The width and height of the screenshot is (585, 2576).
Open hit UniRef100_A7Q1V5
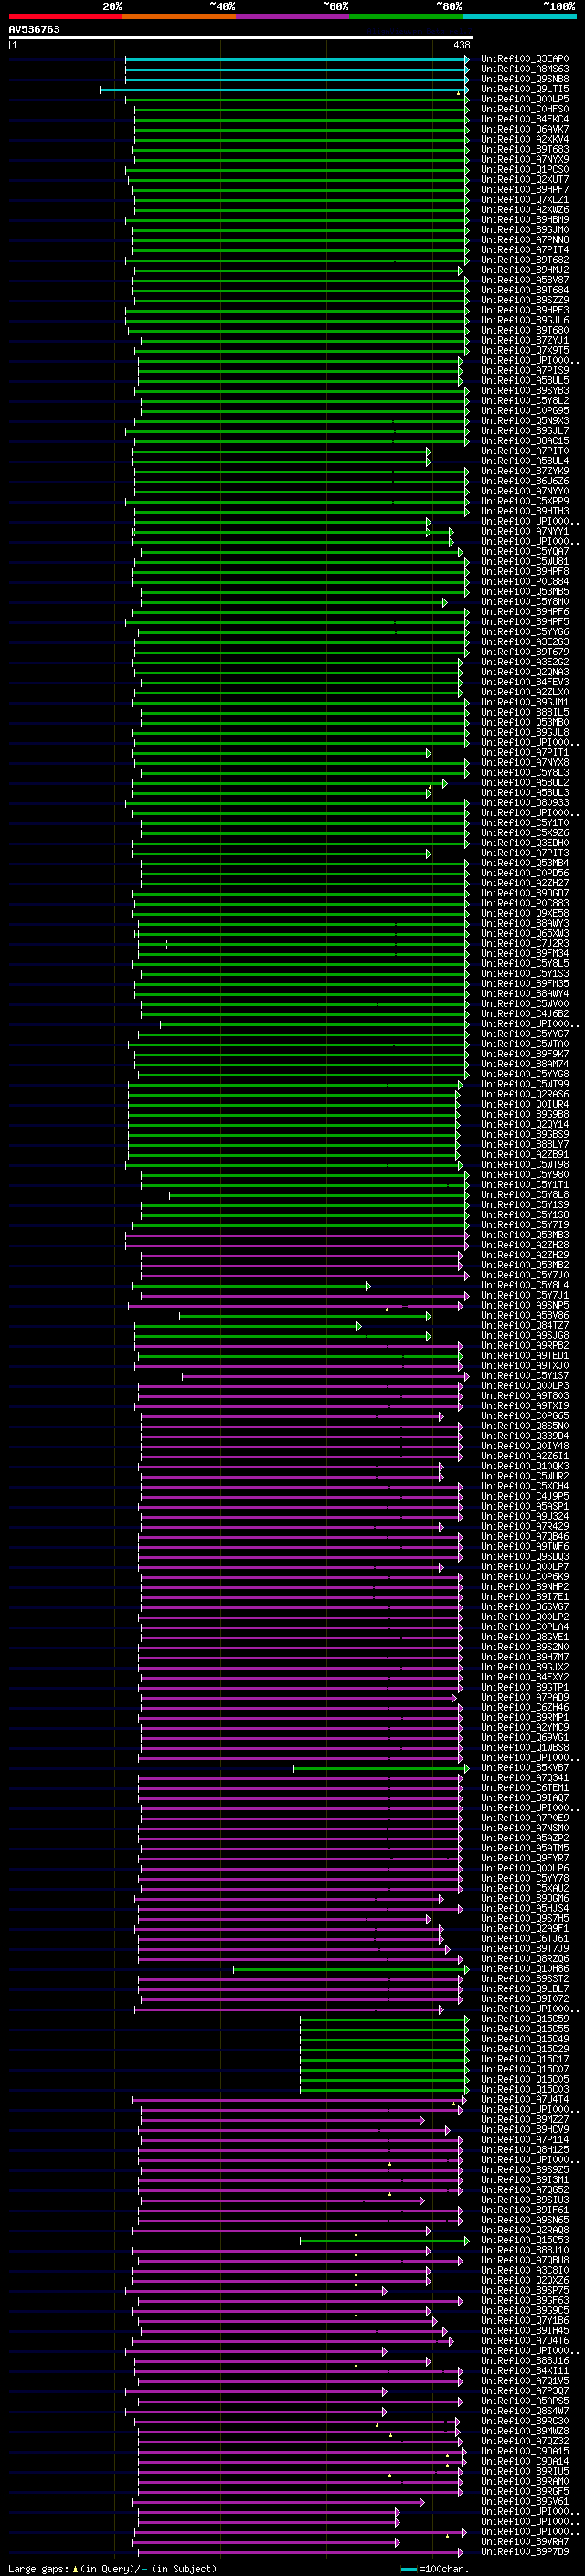click(x=525, y=2380)
